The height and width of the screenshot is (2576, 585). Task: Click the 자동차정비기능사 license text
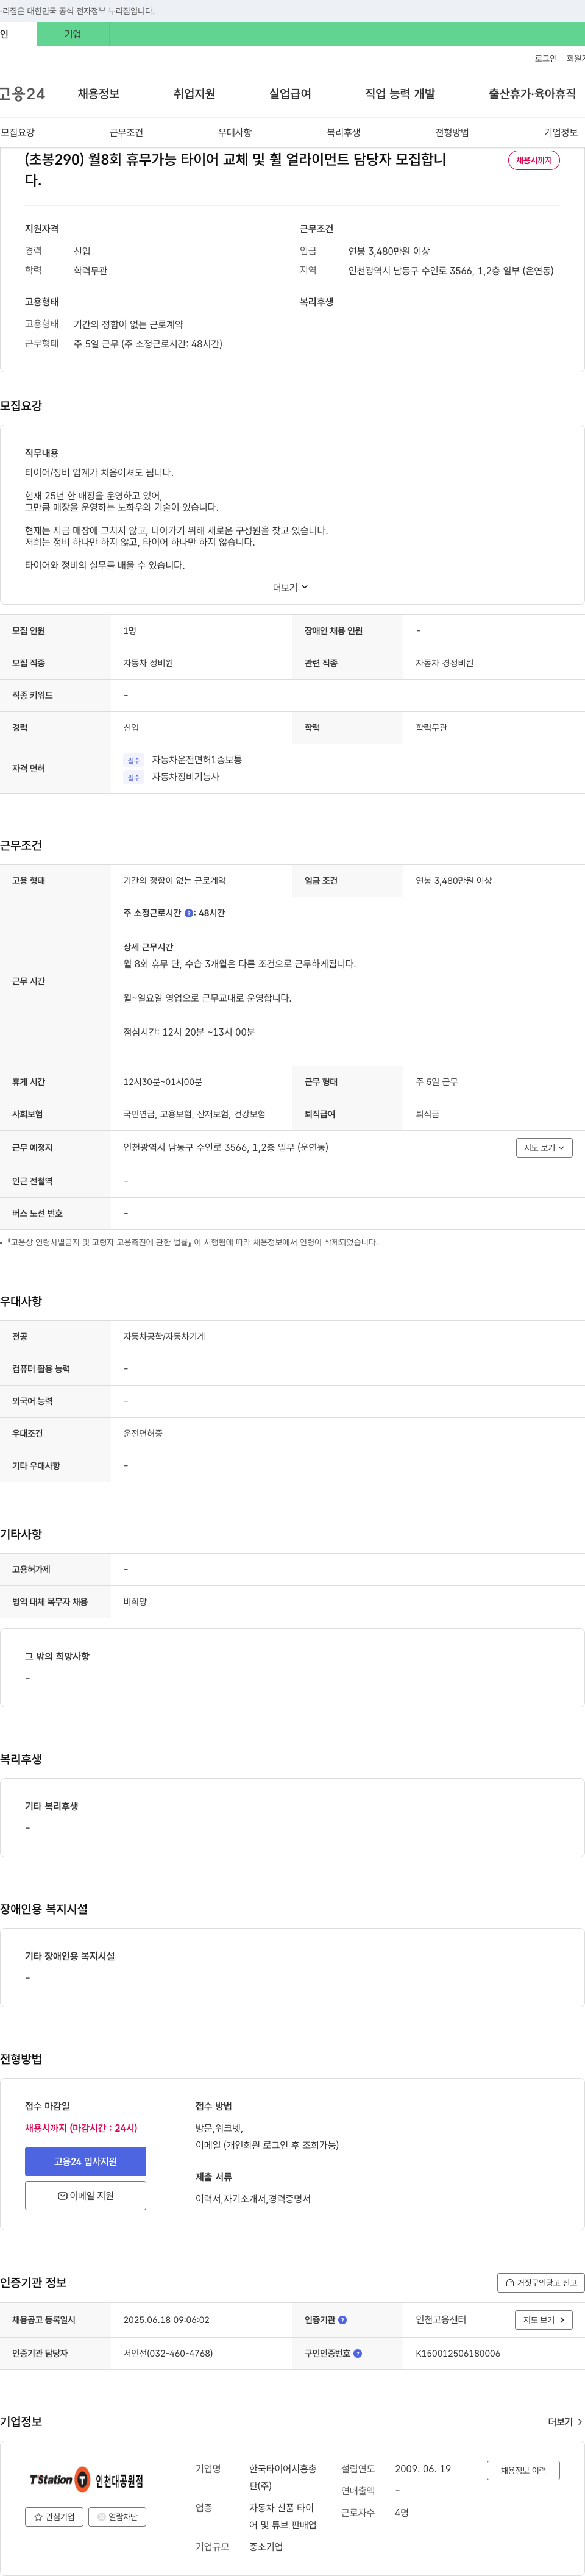click(186, 777)
